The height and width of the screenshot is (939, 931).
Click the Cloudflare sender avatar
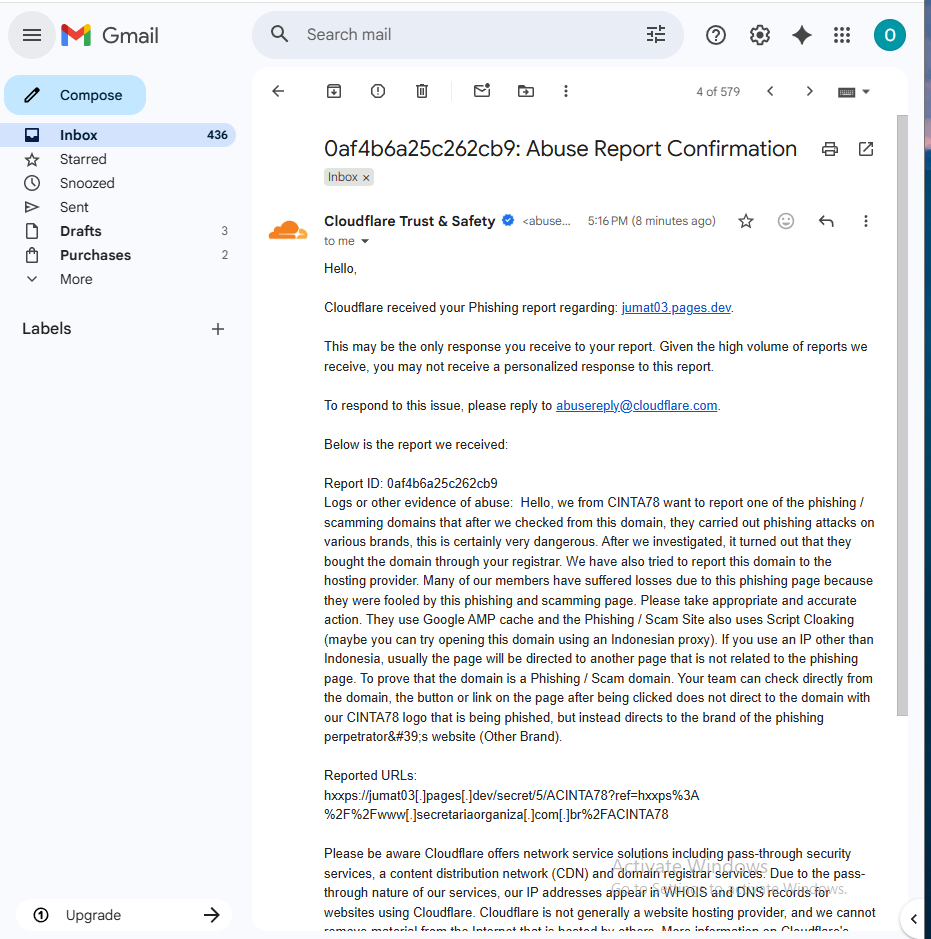pos(288,231)
